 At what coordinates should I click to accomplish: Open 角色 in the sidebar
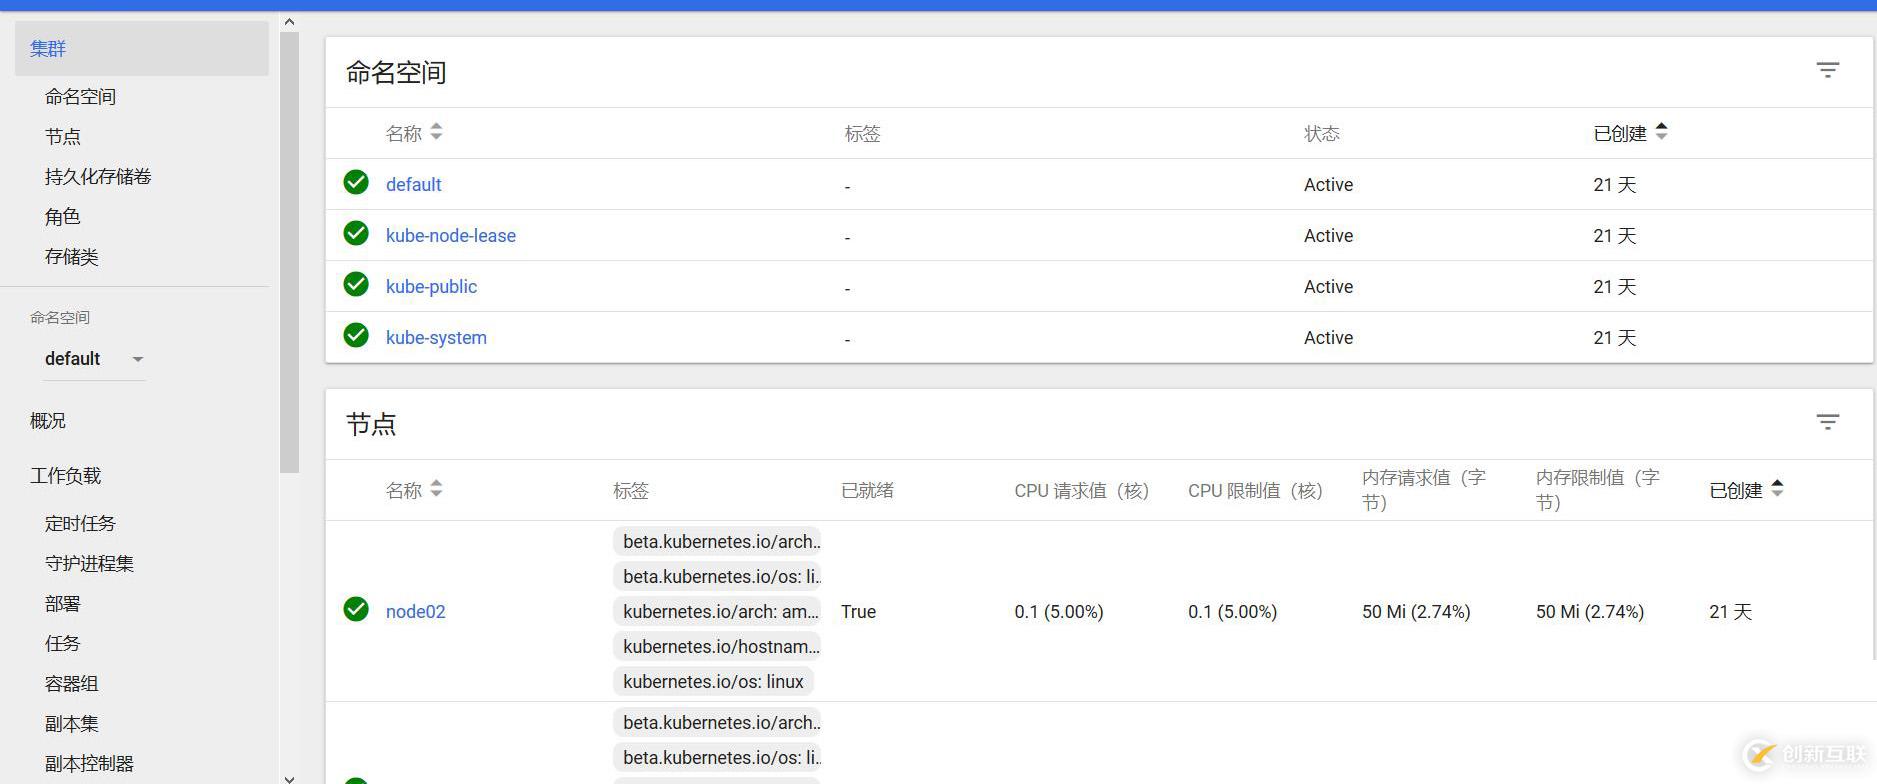(x=62, y=217)
